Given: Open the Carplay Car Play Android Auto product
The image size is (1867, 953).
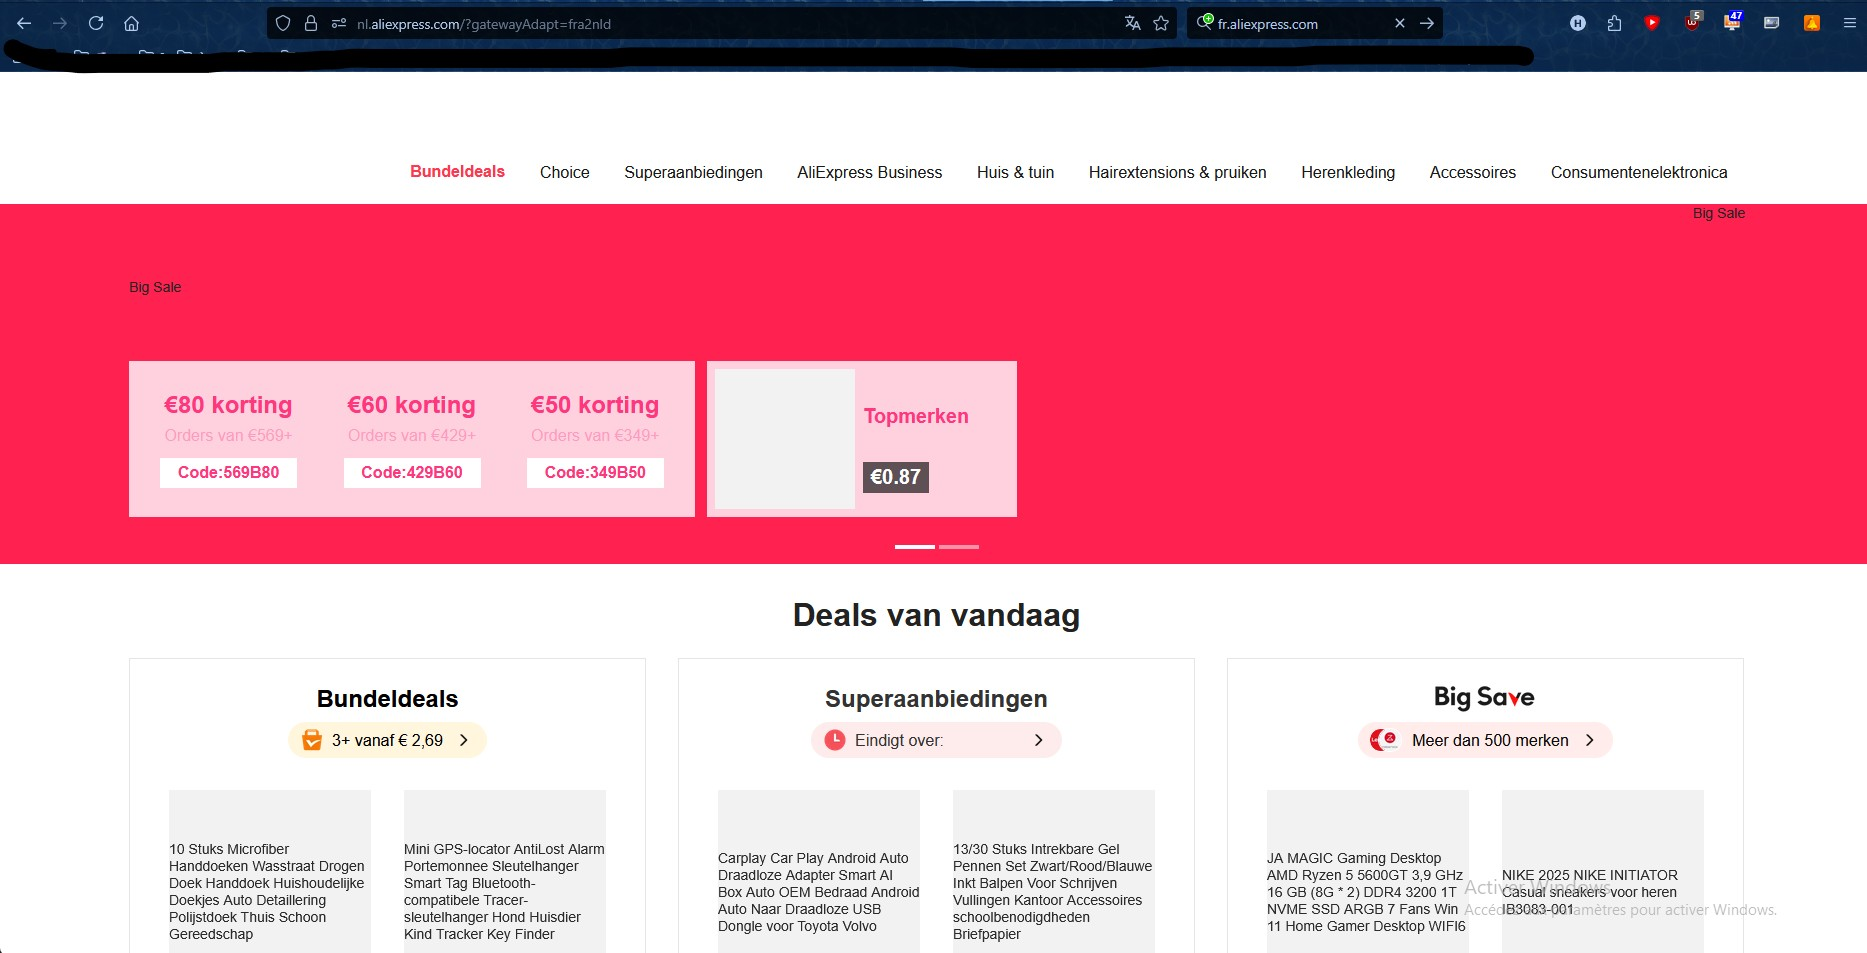Looking at the screenshot, I should coord(819,871).
